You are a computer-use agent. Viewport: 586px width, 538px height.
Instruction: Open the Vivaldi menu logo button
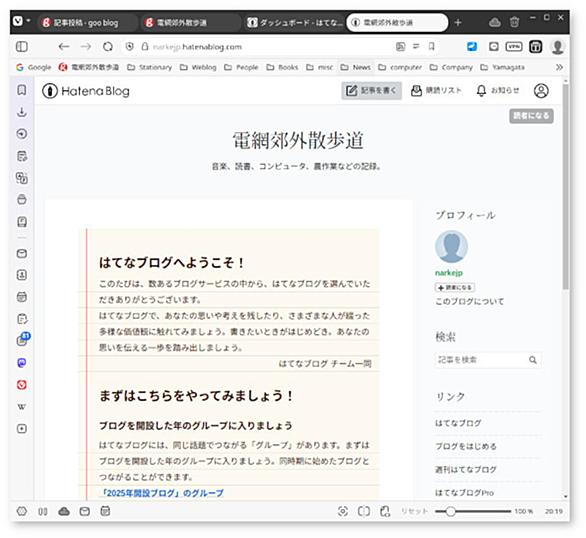(x=18, y=21)
